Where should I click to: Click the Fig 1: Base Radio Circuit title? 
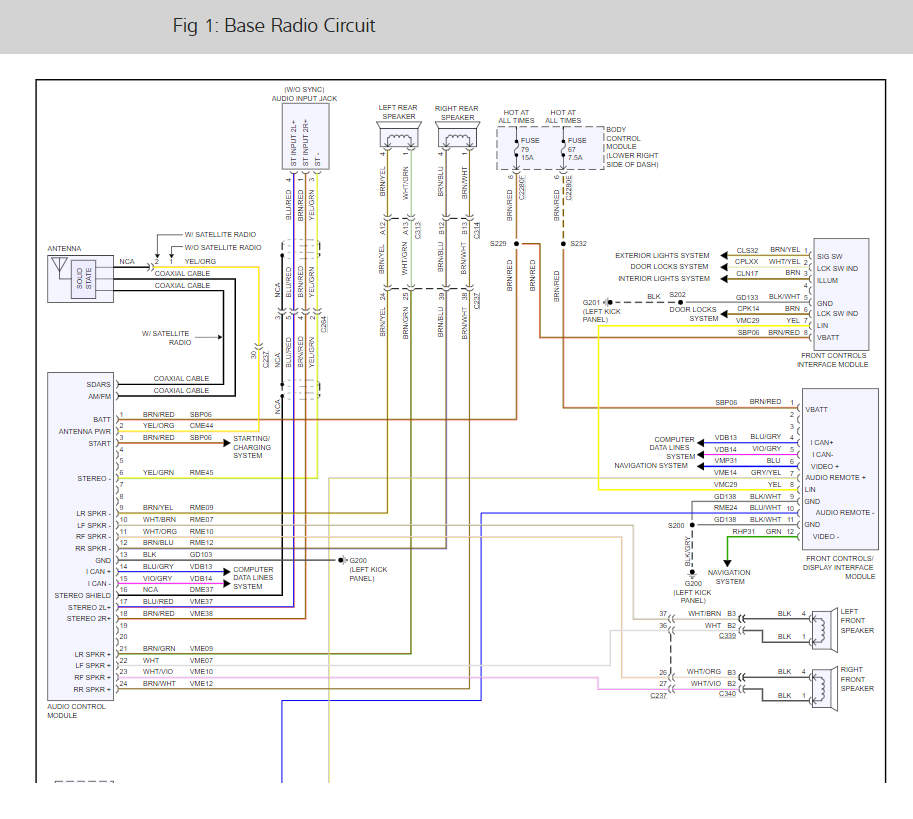pyautogui.click(x=274, y=26)
